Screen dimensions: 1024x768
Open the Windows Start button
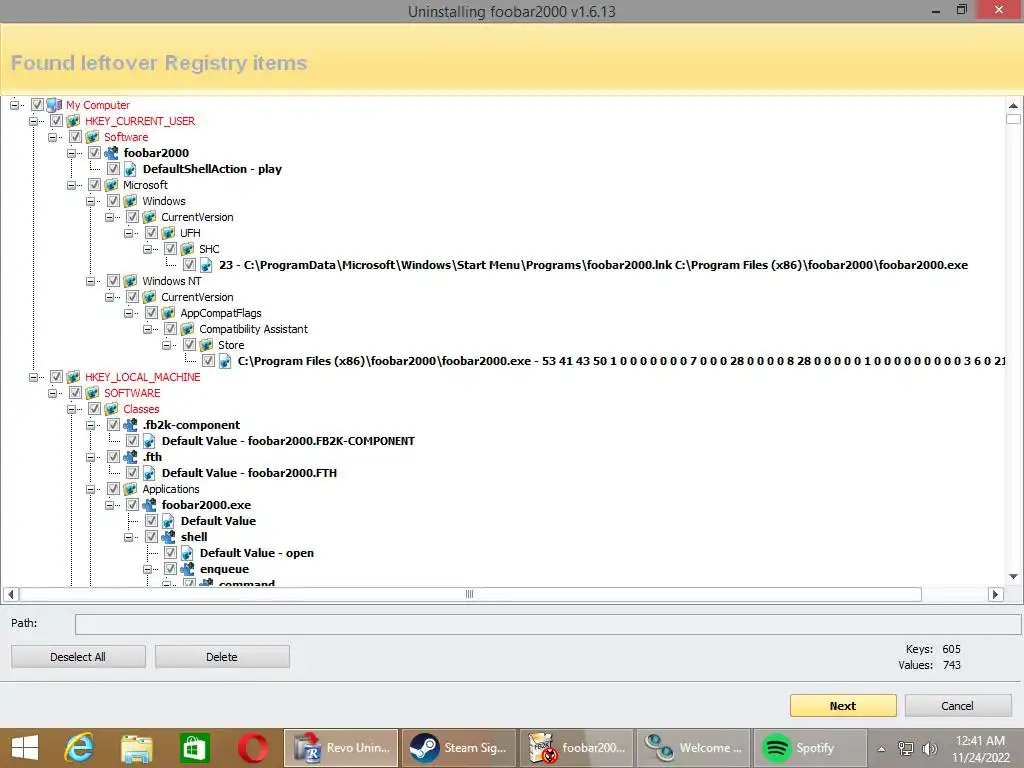point(25,748)
